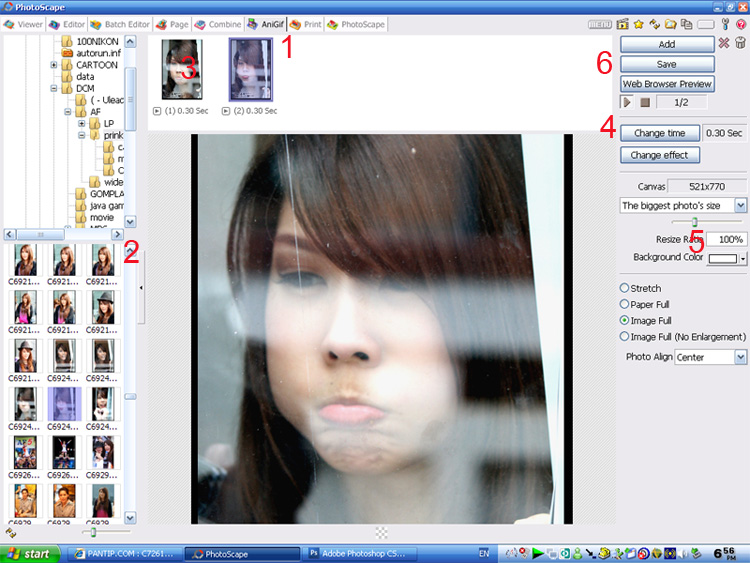
Task: Switch to the Combine tab
Action: [218, 24]
